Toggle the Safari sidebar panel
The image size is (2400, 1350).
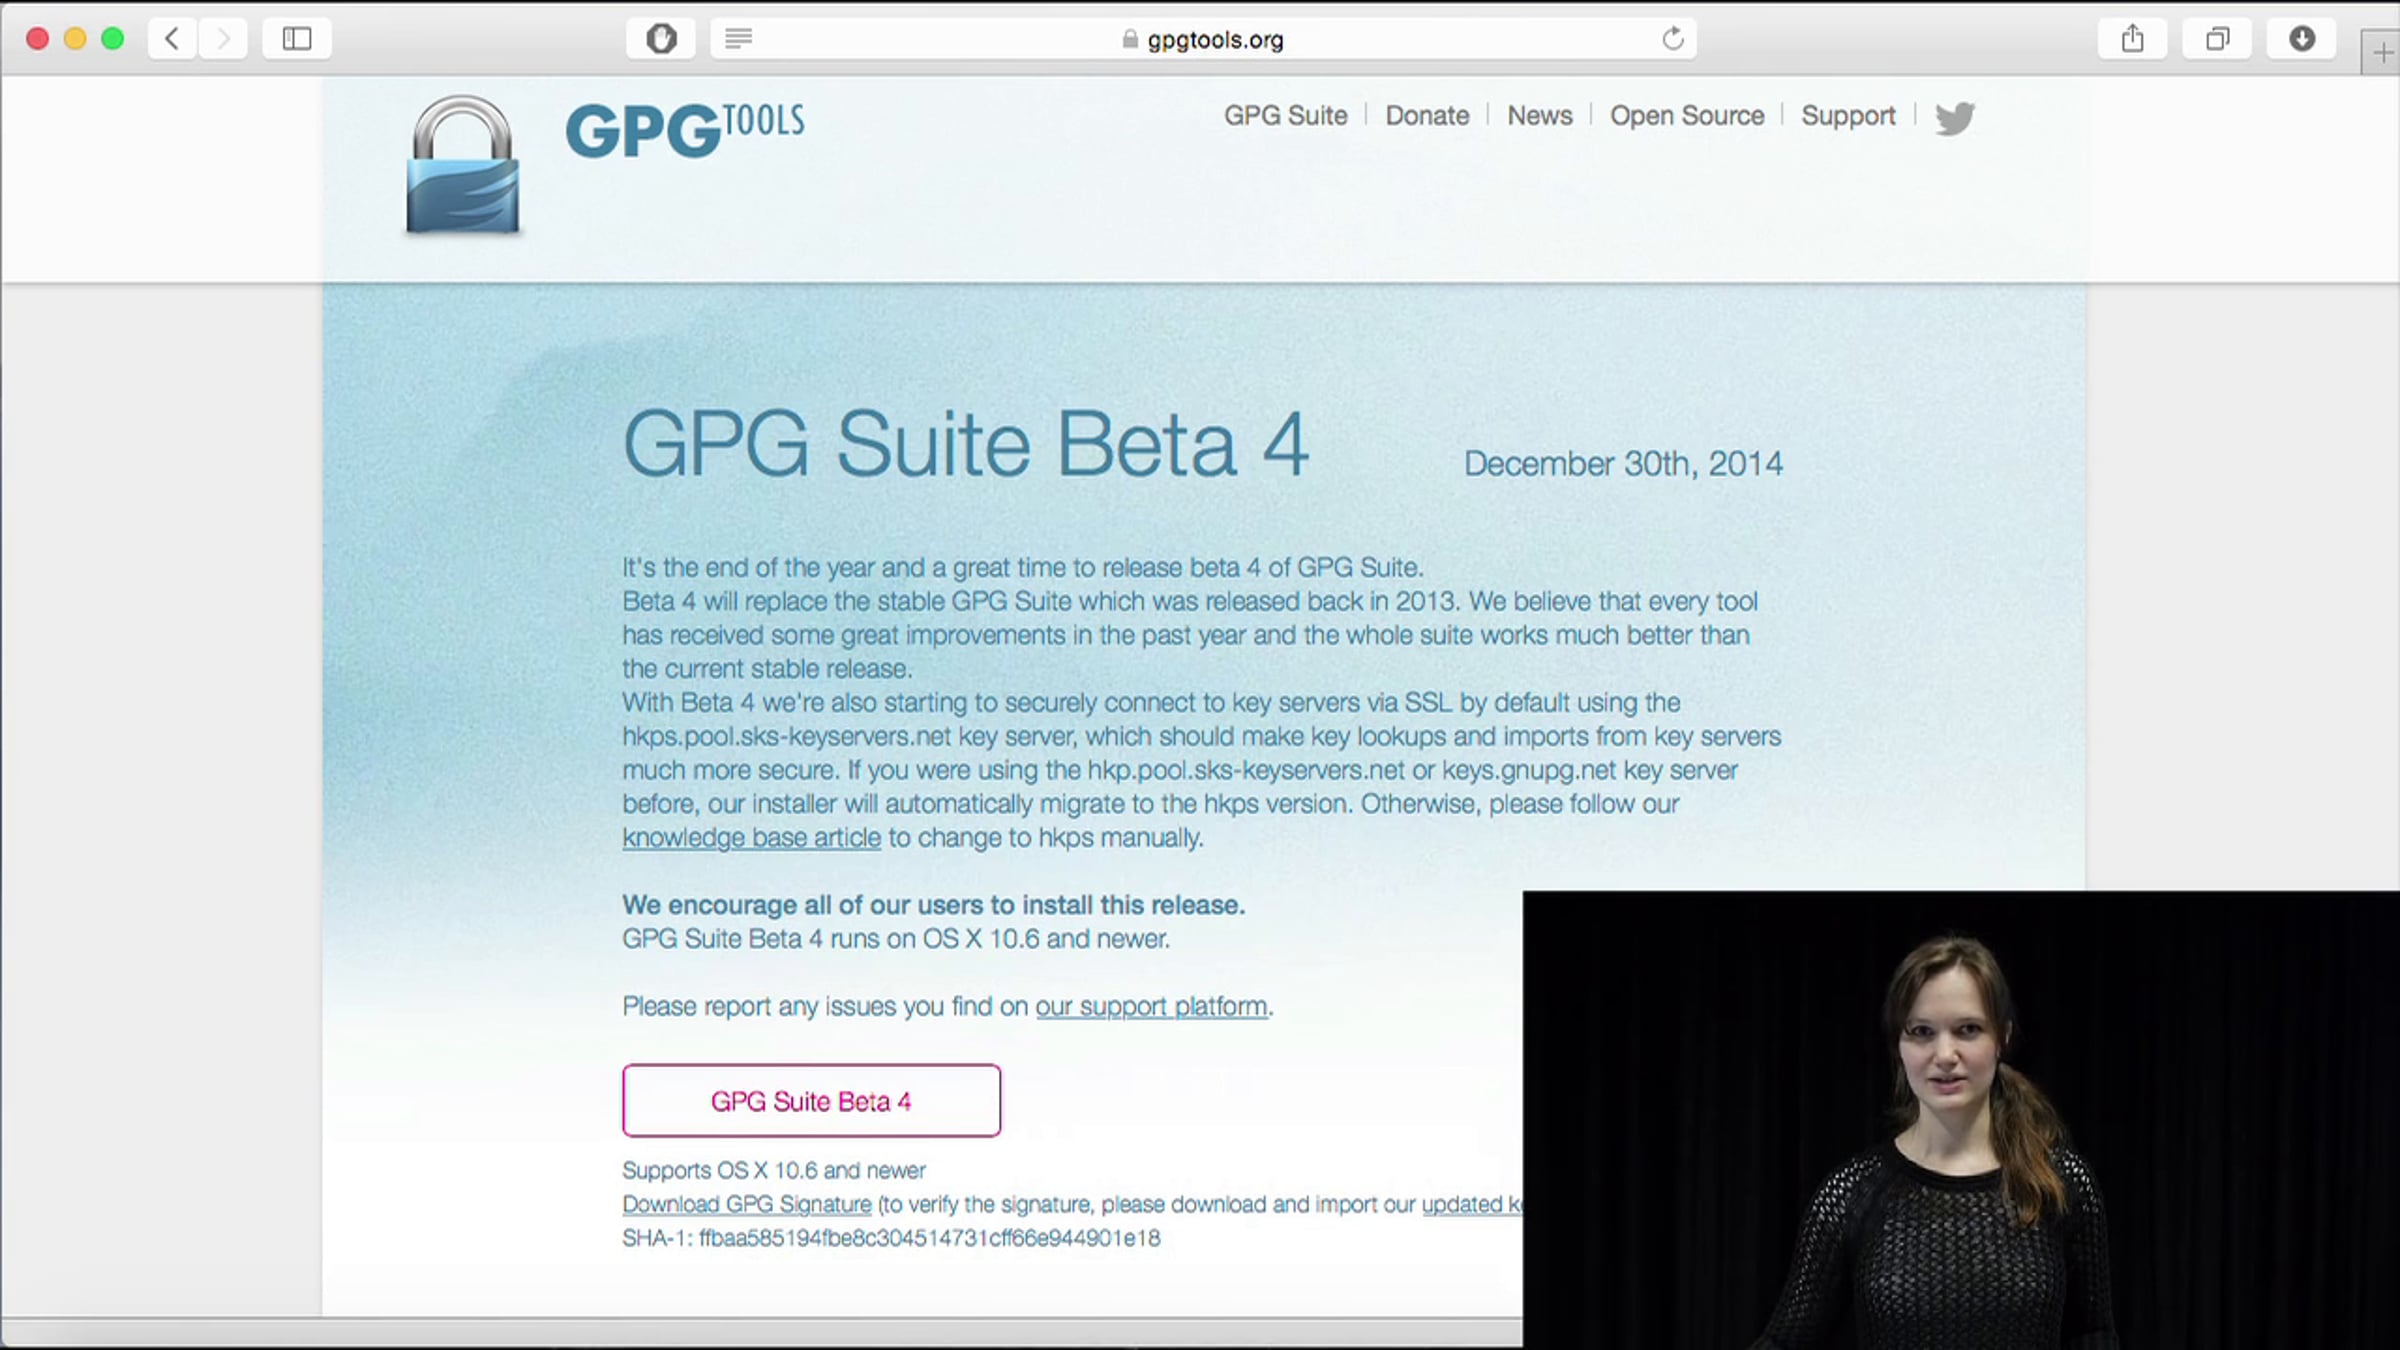point(296,39)
